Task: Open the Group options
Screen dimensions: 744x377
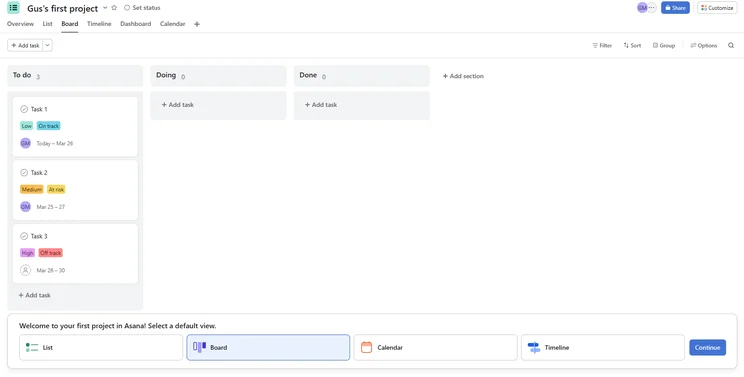Action: (x=663, y=46)
